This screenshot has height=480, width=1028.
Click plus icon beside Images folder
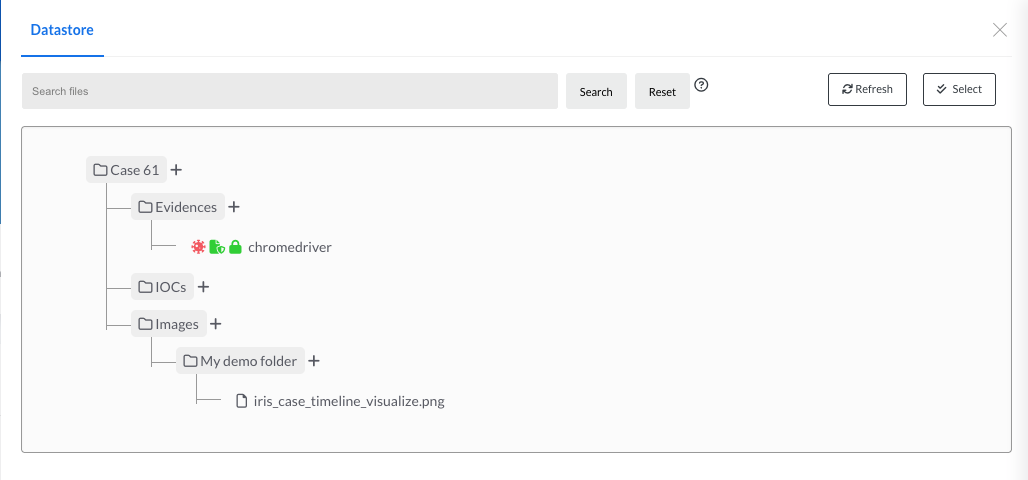click(x=215, y=324)
